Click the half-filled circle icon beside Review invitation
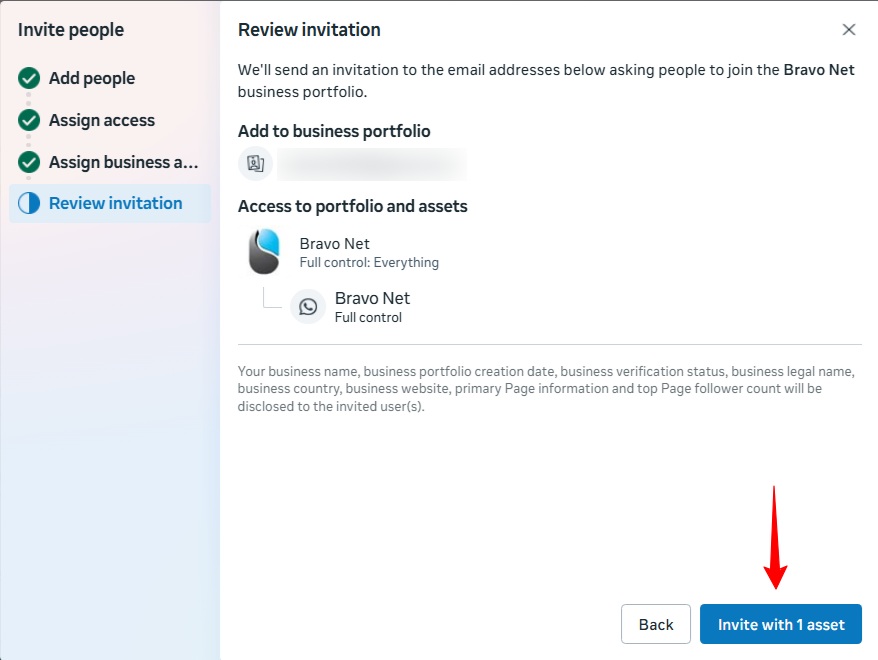This screenshot has width=878, height=660. click(29, 203)
